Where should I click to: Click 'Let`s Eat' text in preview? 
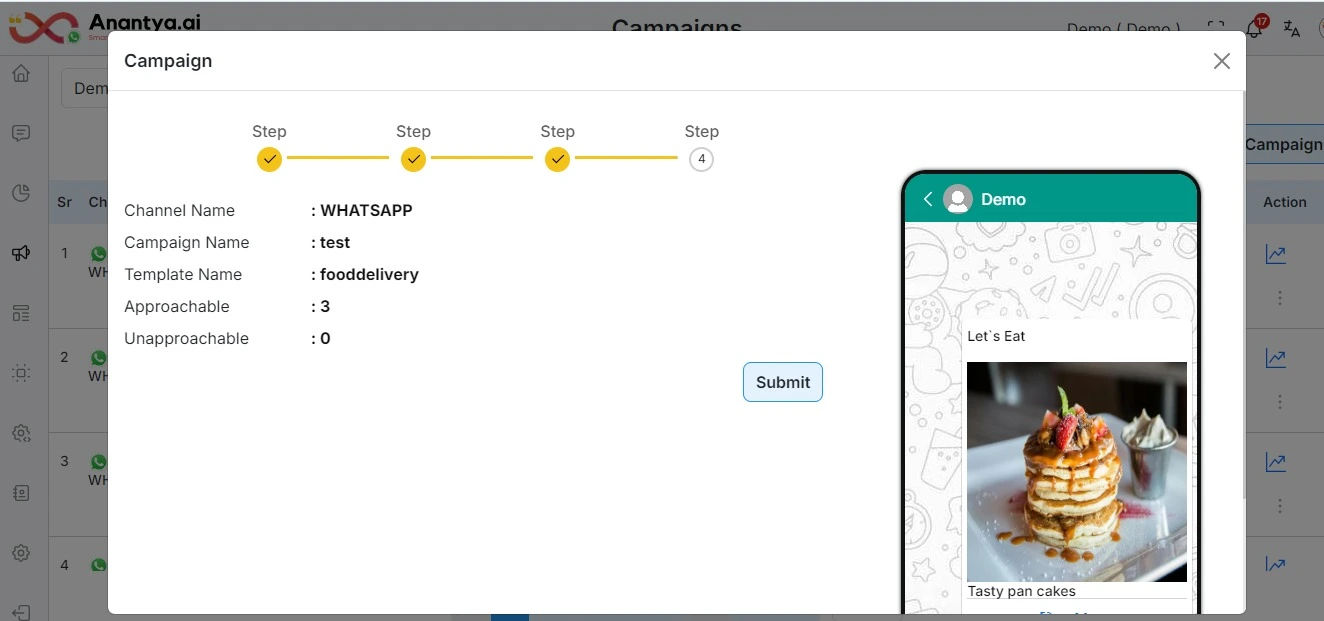996,336
